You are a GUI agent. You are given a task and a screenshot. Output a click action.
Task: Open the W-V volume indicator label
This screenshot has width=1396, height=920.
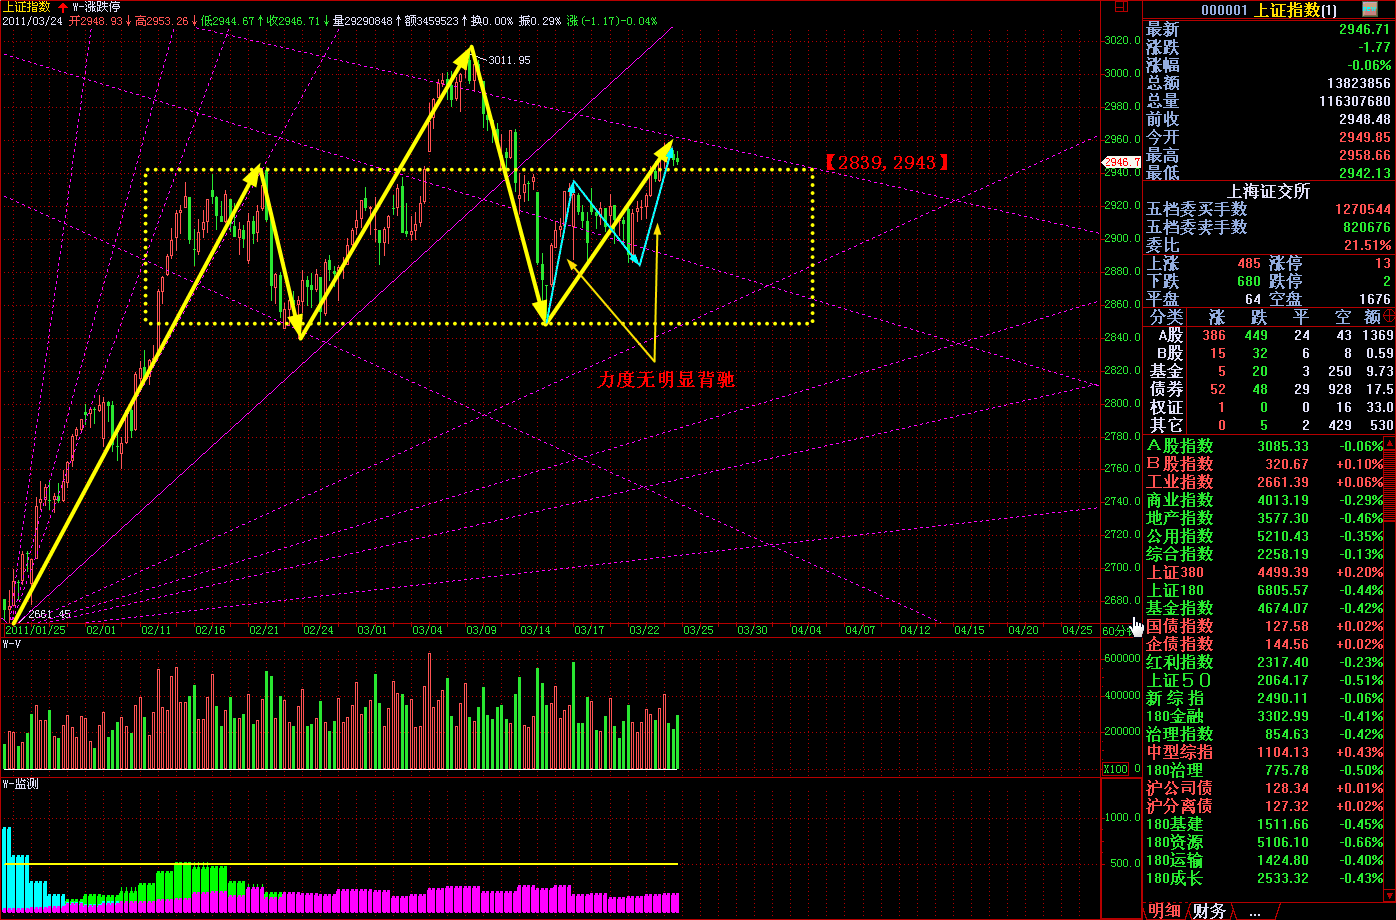12,645
